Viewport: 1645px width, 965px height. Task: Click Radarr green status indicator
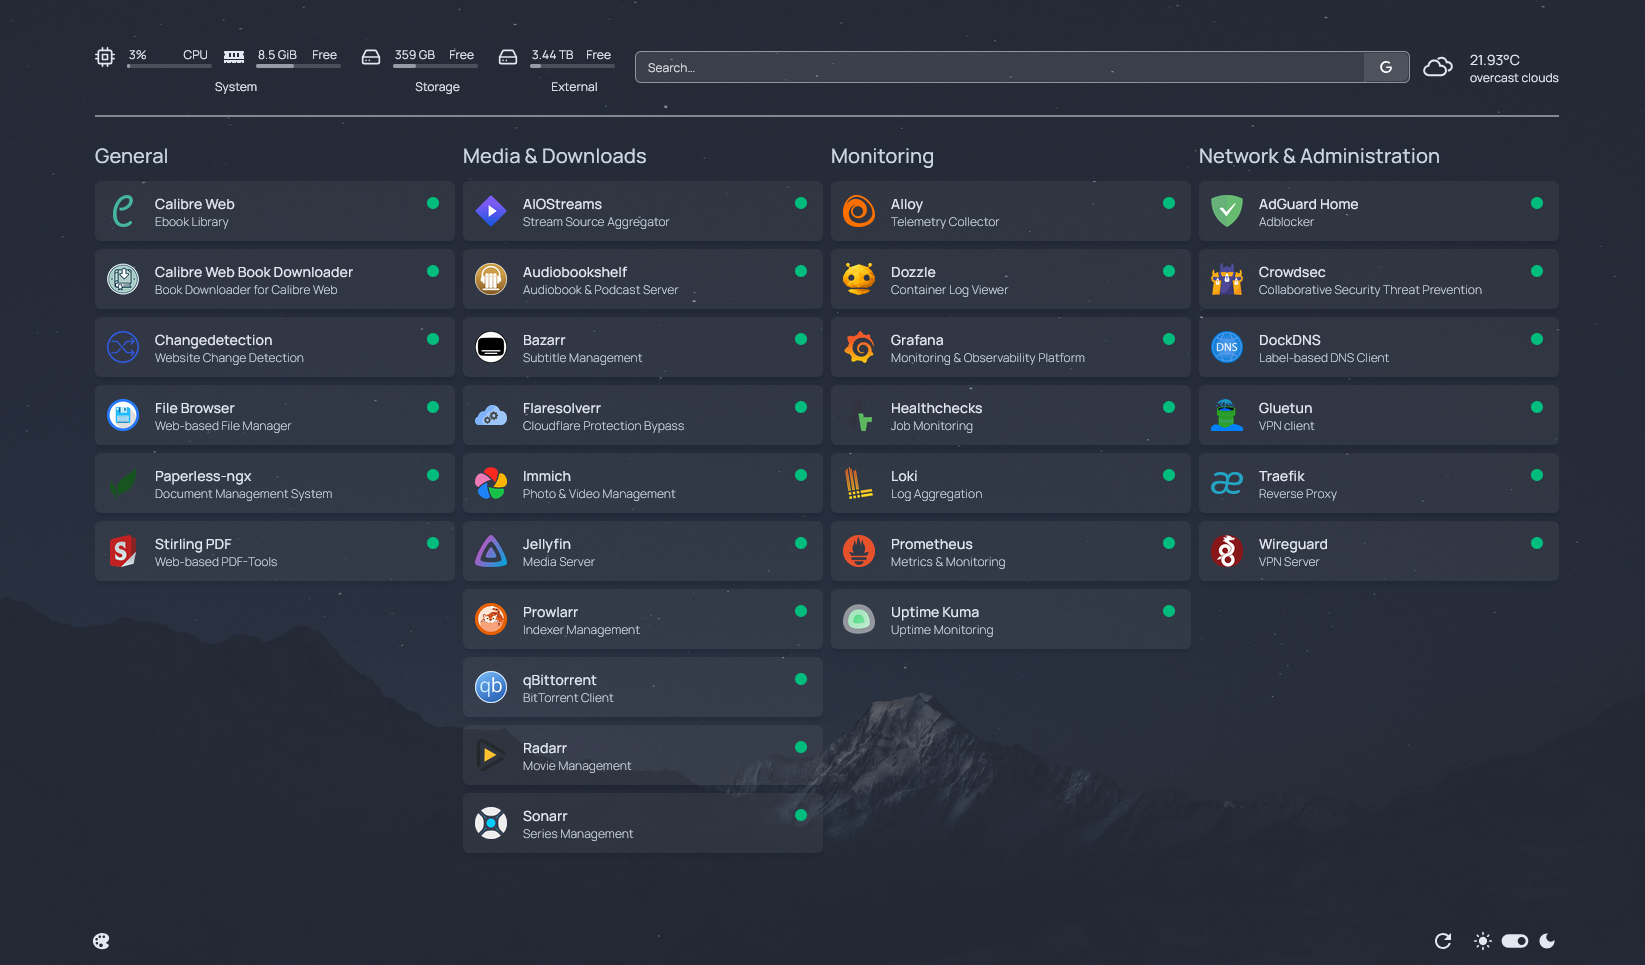tap(801, 747)
